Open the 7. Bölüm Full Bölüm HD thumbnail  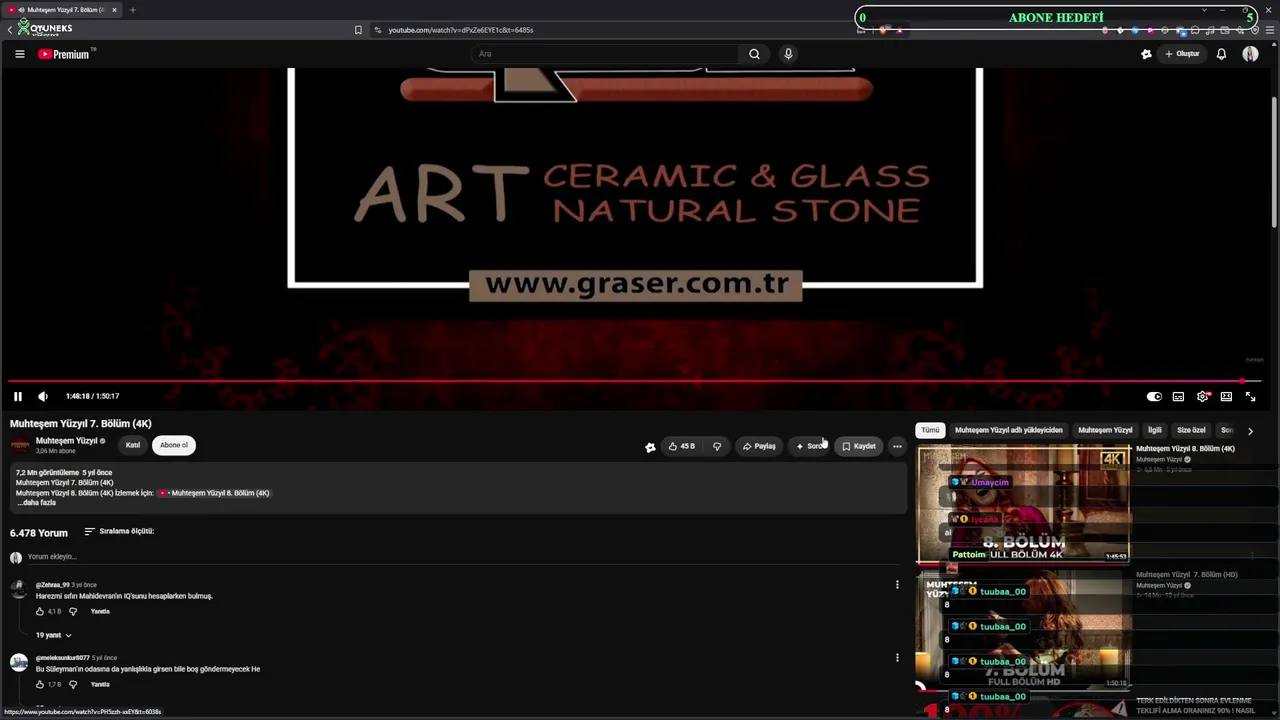tap(1023, 629)
